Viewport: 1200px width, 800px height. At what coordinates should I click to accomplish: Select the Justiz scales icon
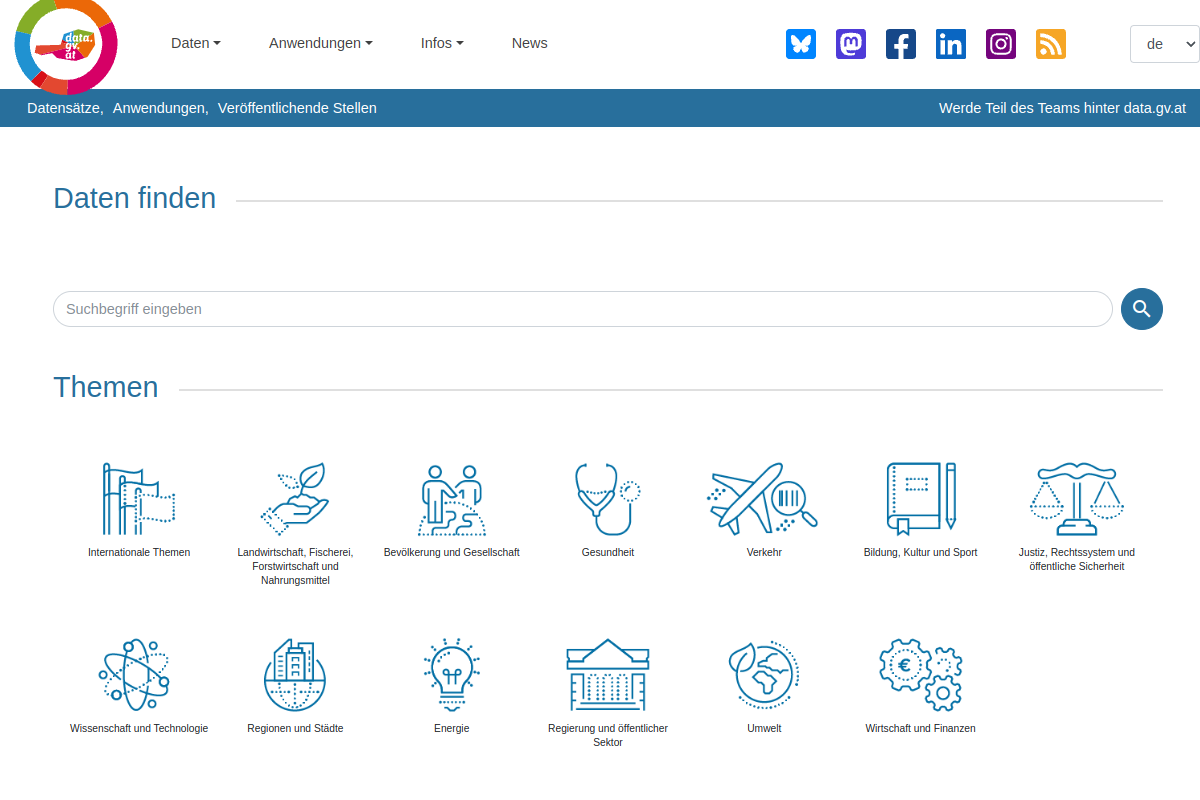1077,499
